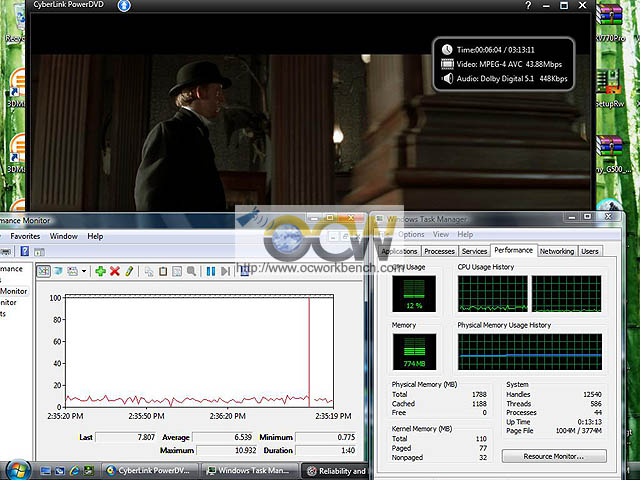Click the View Log Data toolbar icon
Image resolution: width=640 pixels, height=480 pixels.
tap(58, 271)
